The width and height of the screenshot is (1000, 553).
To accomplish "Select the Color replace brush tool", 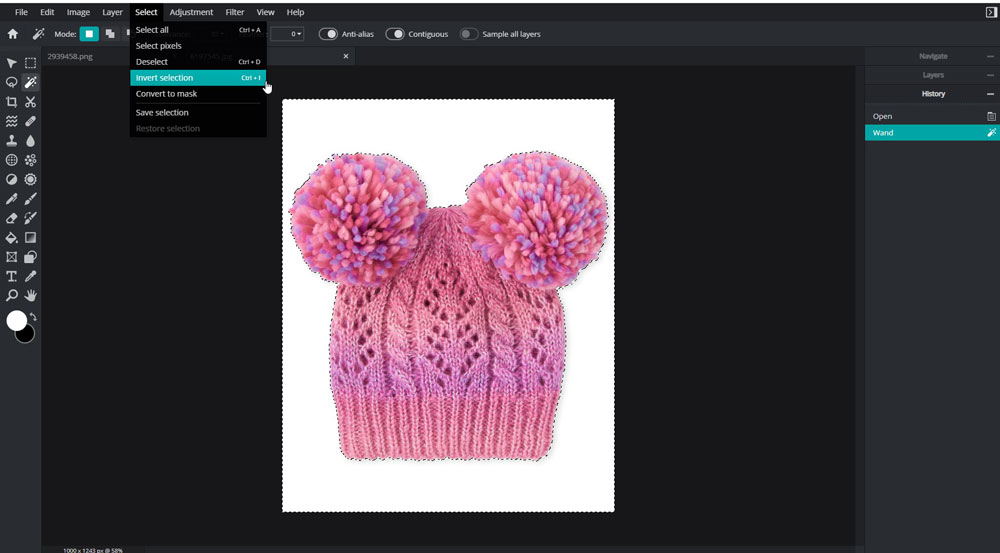I will pyautogui.click(x=31, y=218).
